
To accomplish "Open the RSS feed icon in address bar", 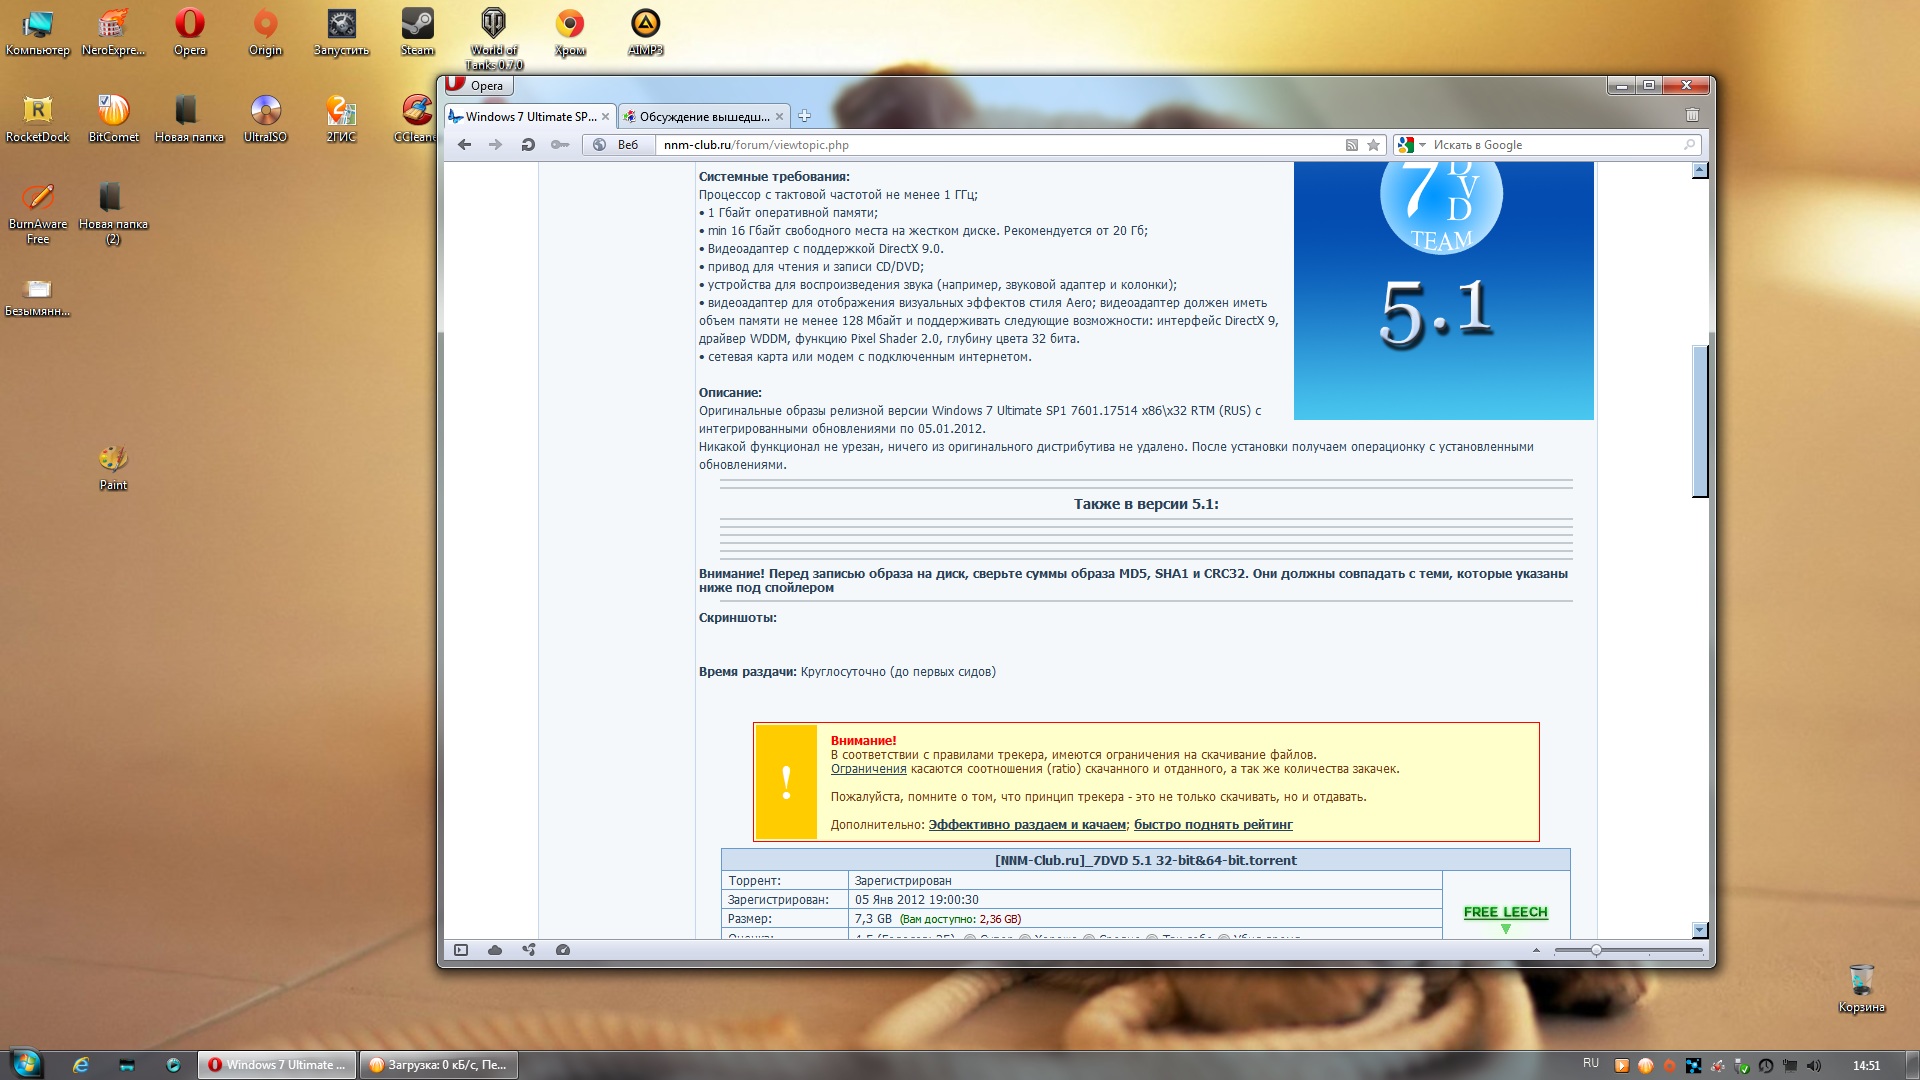I will coord(1351,145).
